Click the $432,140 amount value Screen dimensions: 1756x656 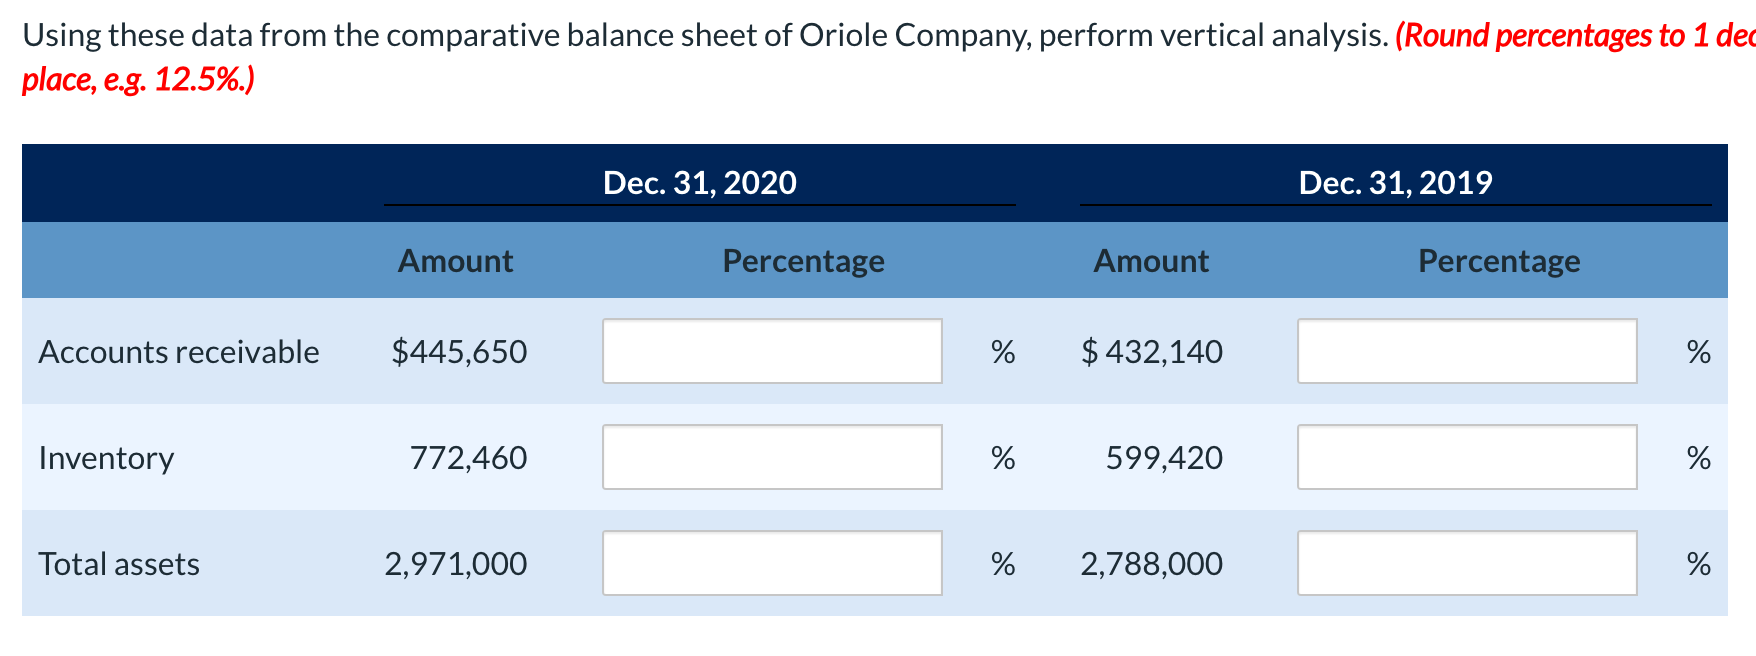click(1152, 352)
